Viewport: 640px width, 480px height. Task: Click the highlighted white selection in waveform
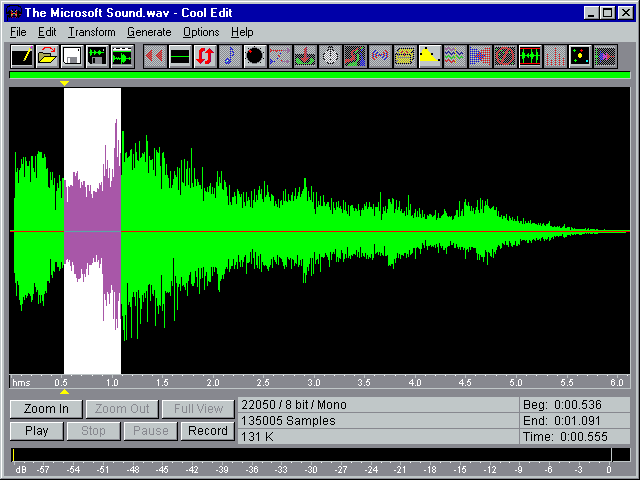click(92, 231)
